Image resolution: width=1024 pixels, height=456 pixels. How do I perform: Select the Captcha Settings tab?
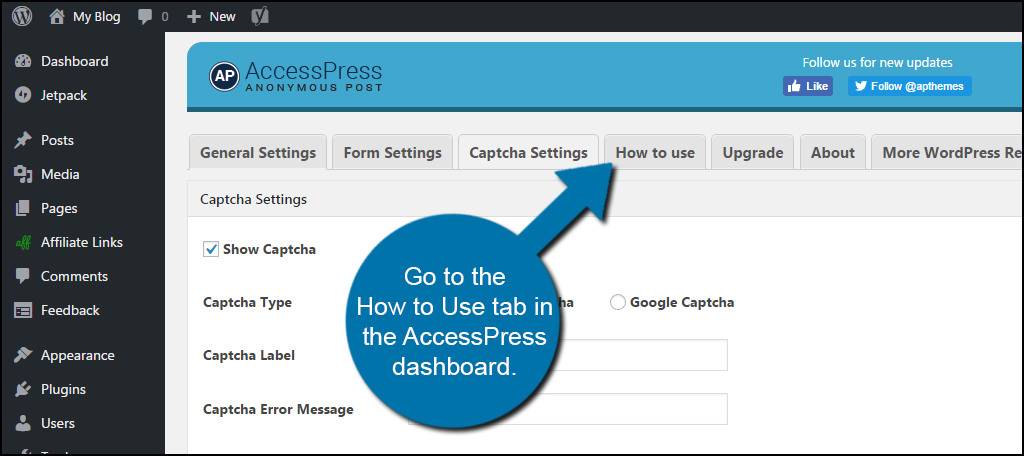pyautogui.click(x=528, y=152)
